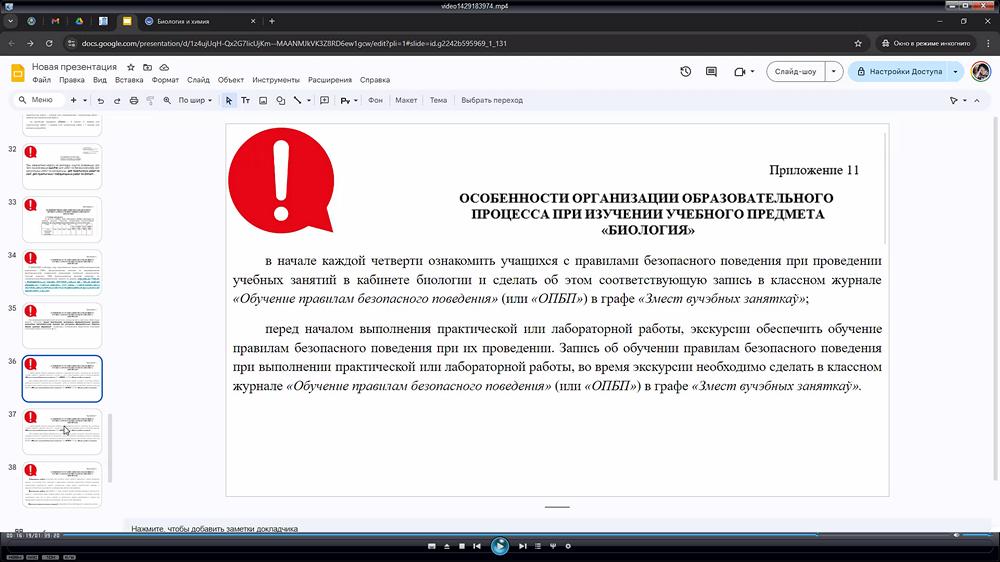Click the Print icon
This screenshot has width=1000, height=562.
133,101
